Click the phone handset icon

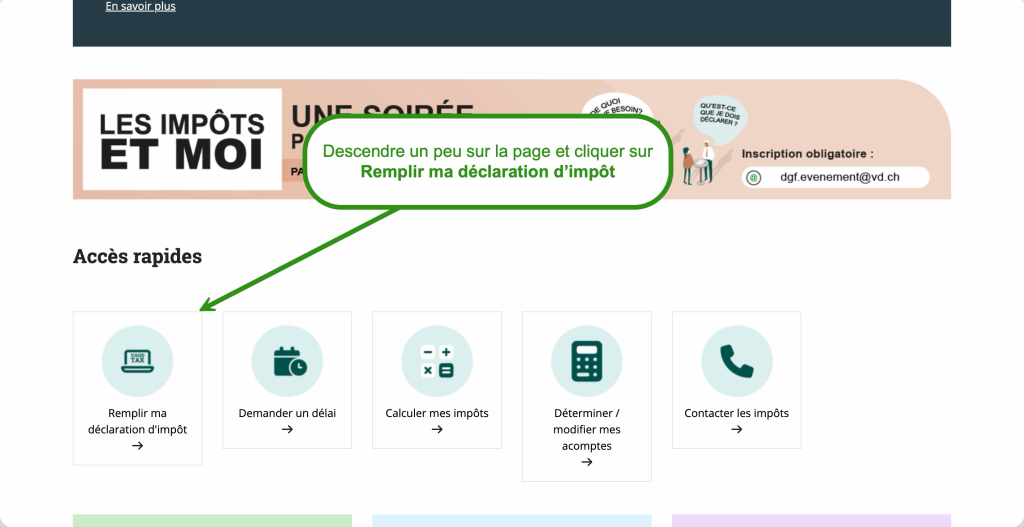click(x=736, y=361)
